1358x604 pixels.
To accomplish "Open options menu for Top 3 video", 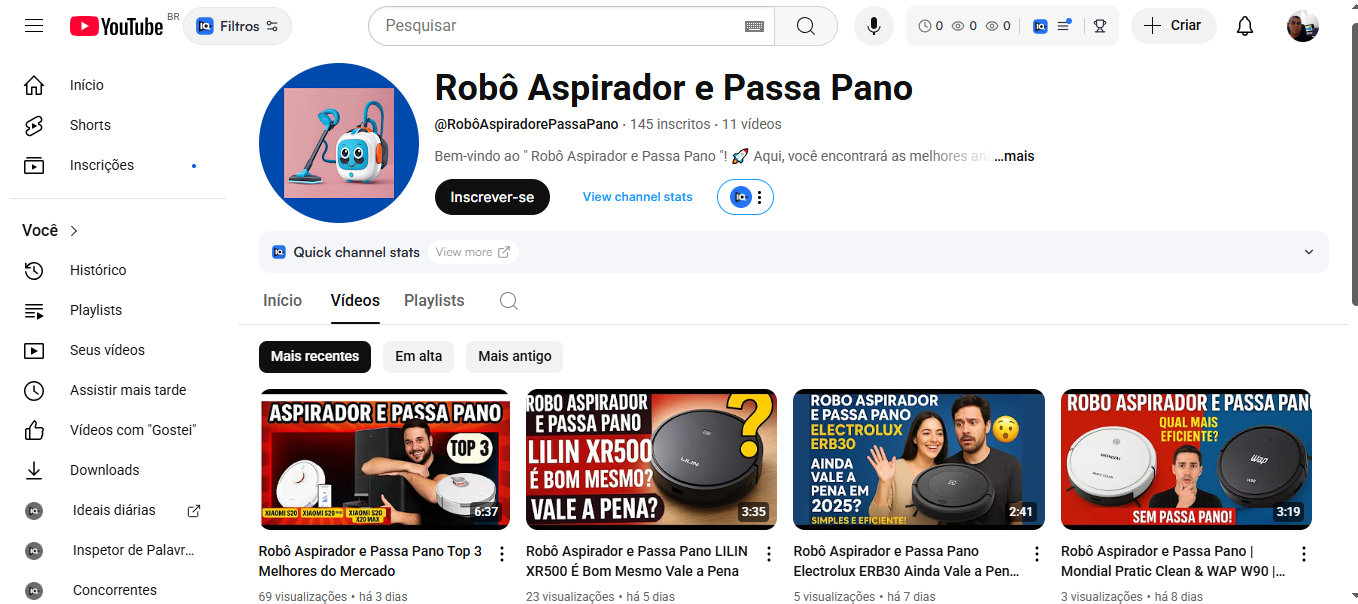I will [502, 554].
